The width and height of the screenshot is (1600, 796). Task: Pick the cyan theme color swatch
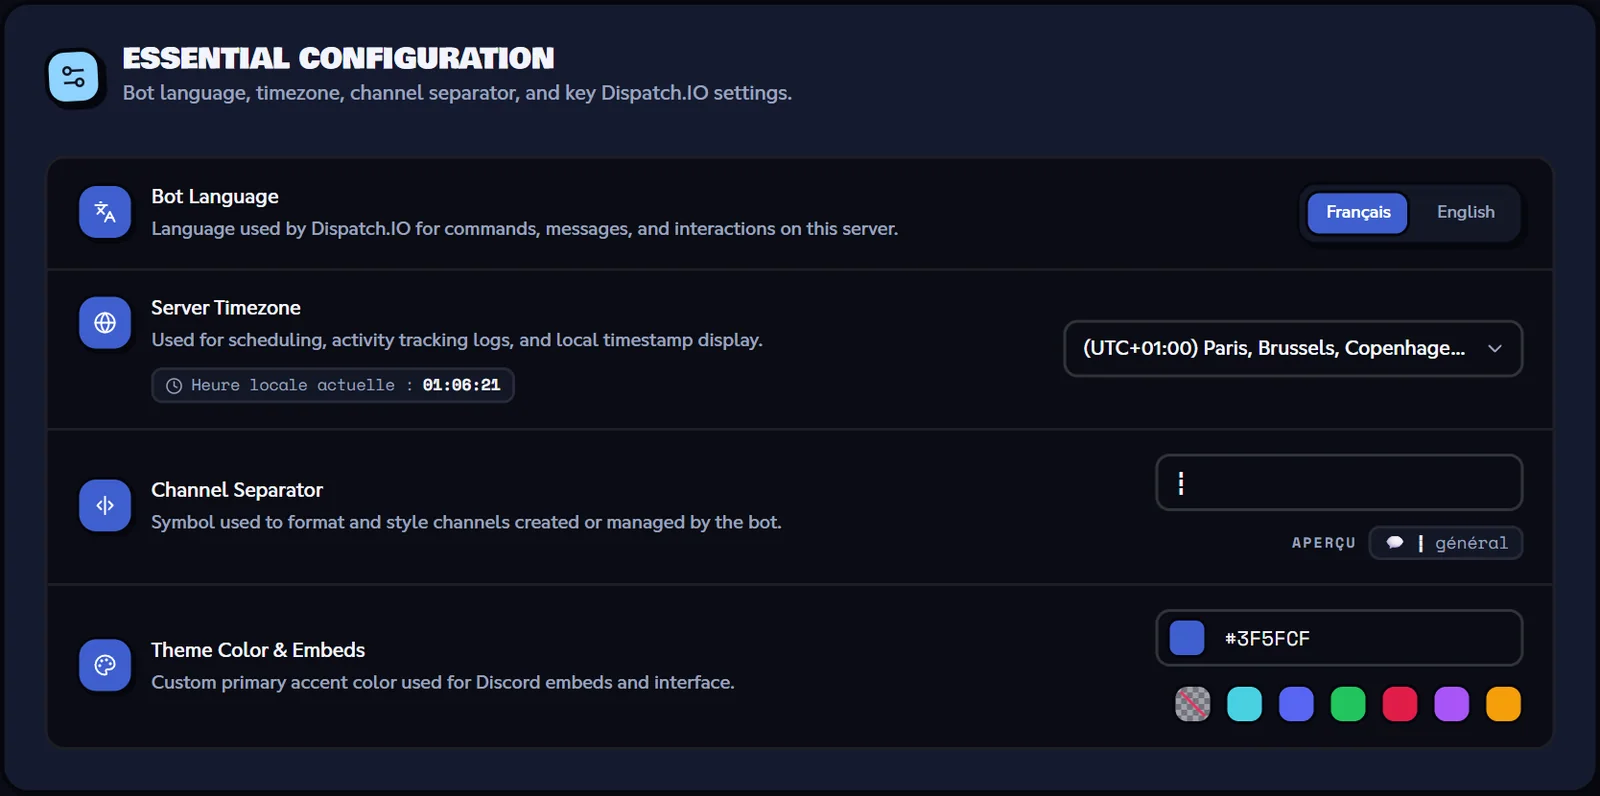pos(1244,704)
